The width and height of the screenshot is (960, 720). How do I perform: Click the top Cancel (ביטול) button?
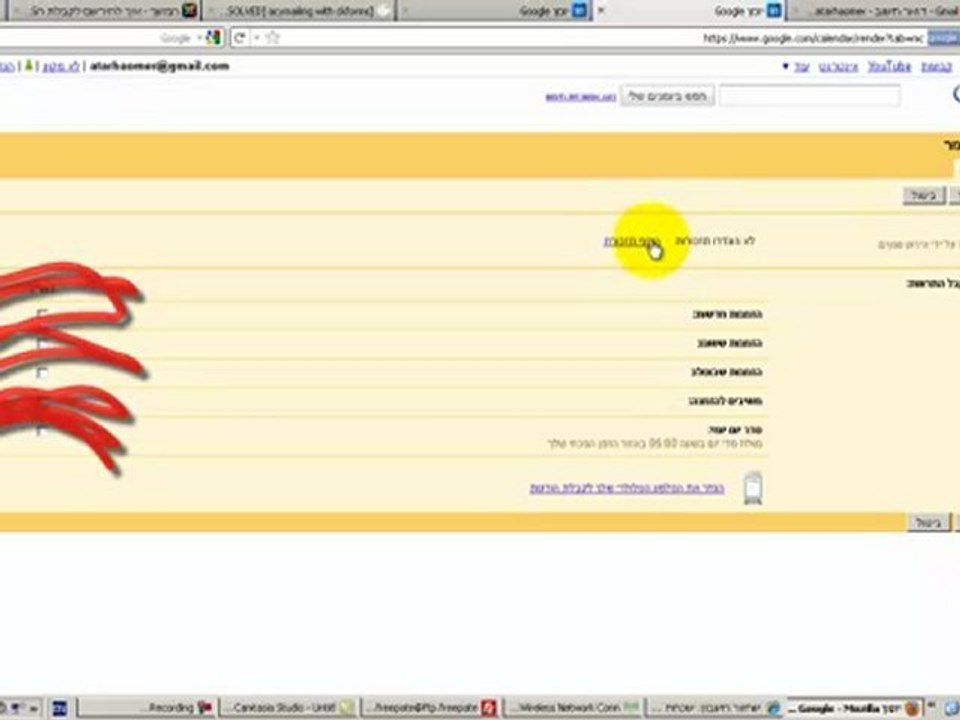pos(924,196)
